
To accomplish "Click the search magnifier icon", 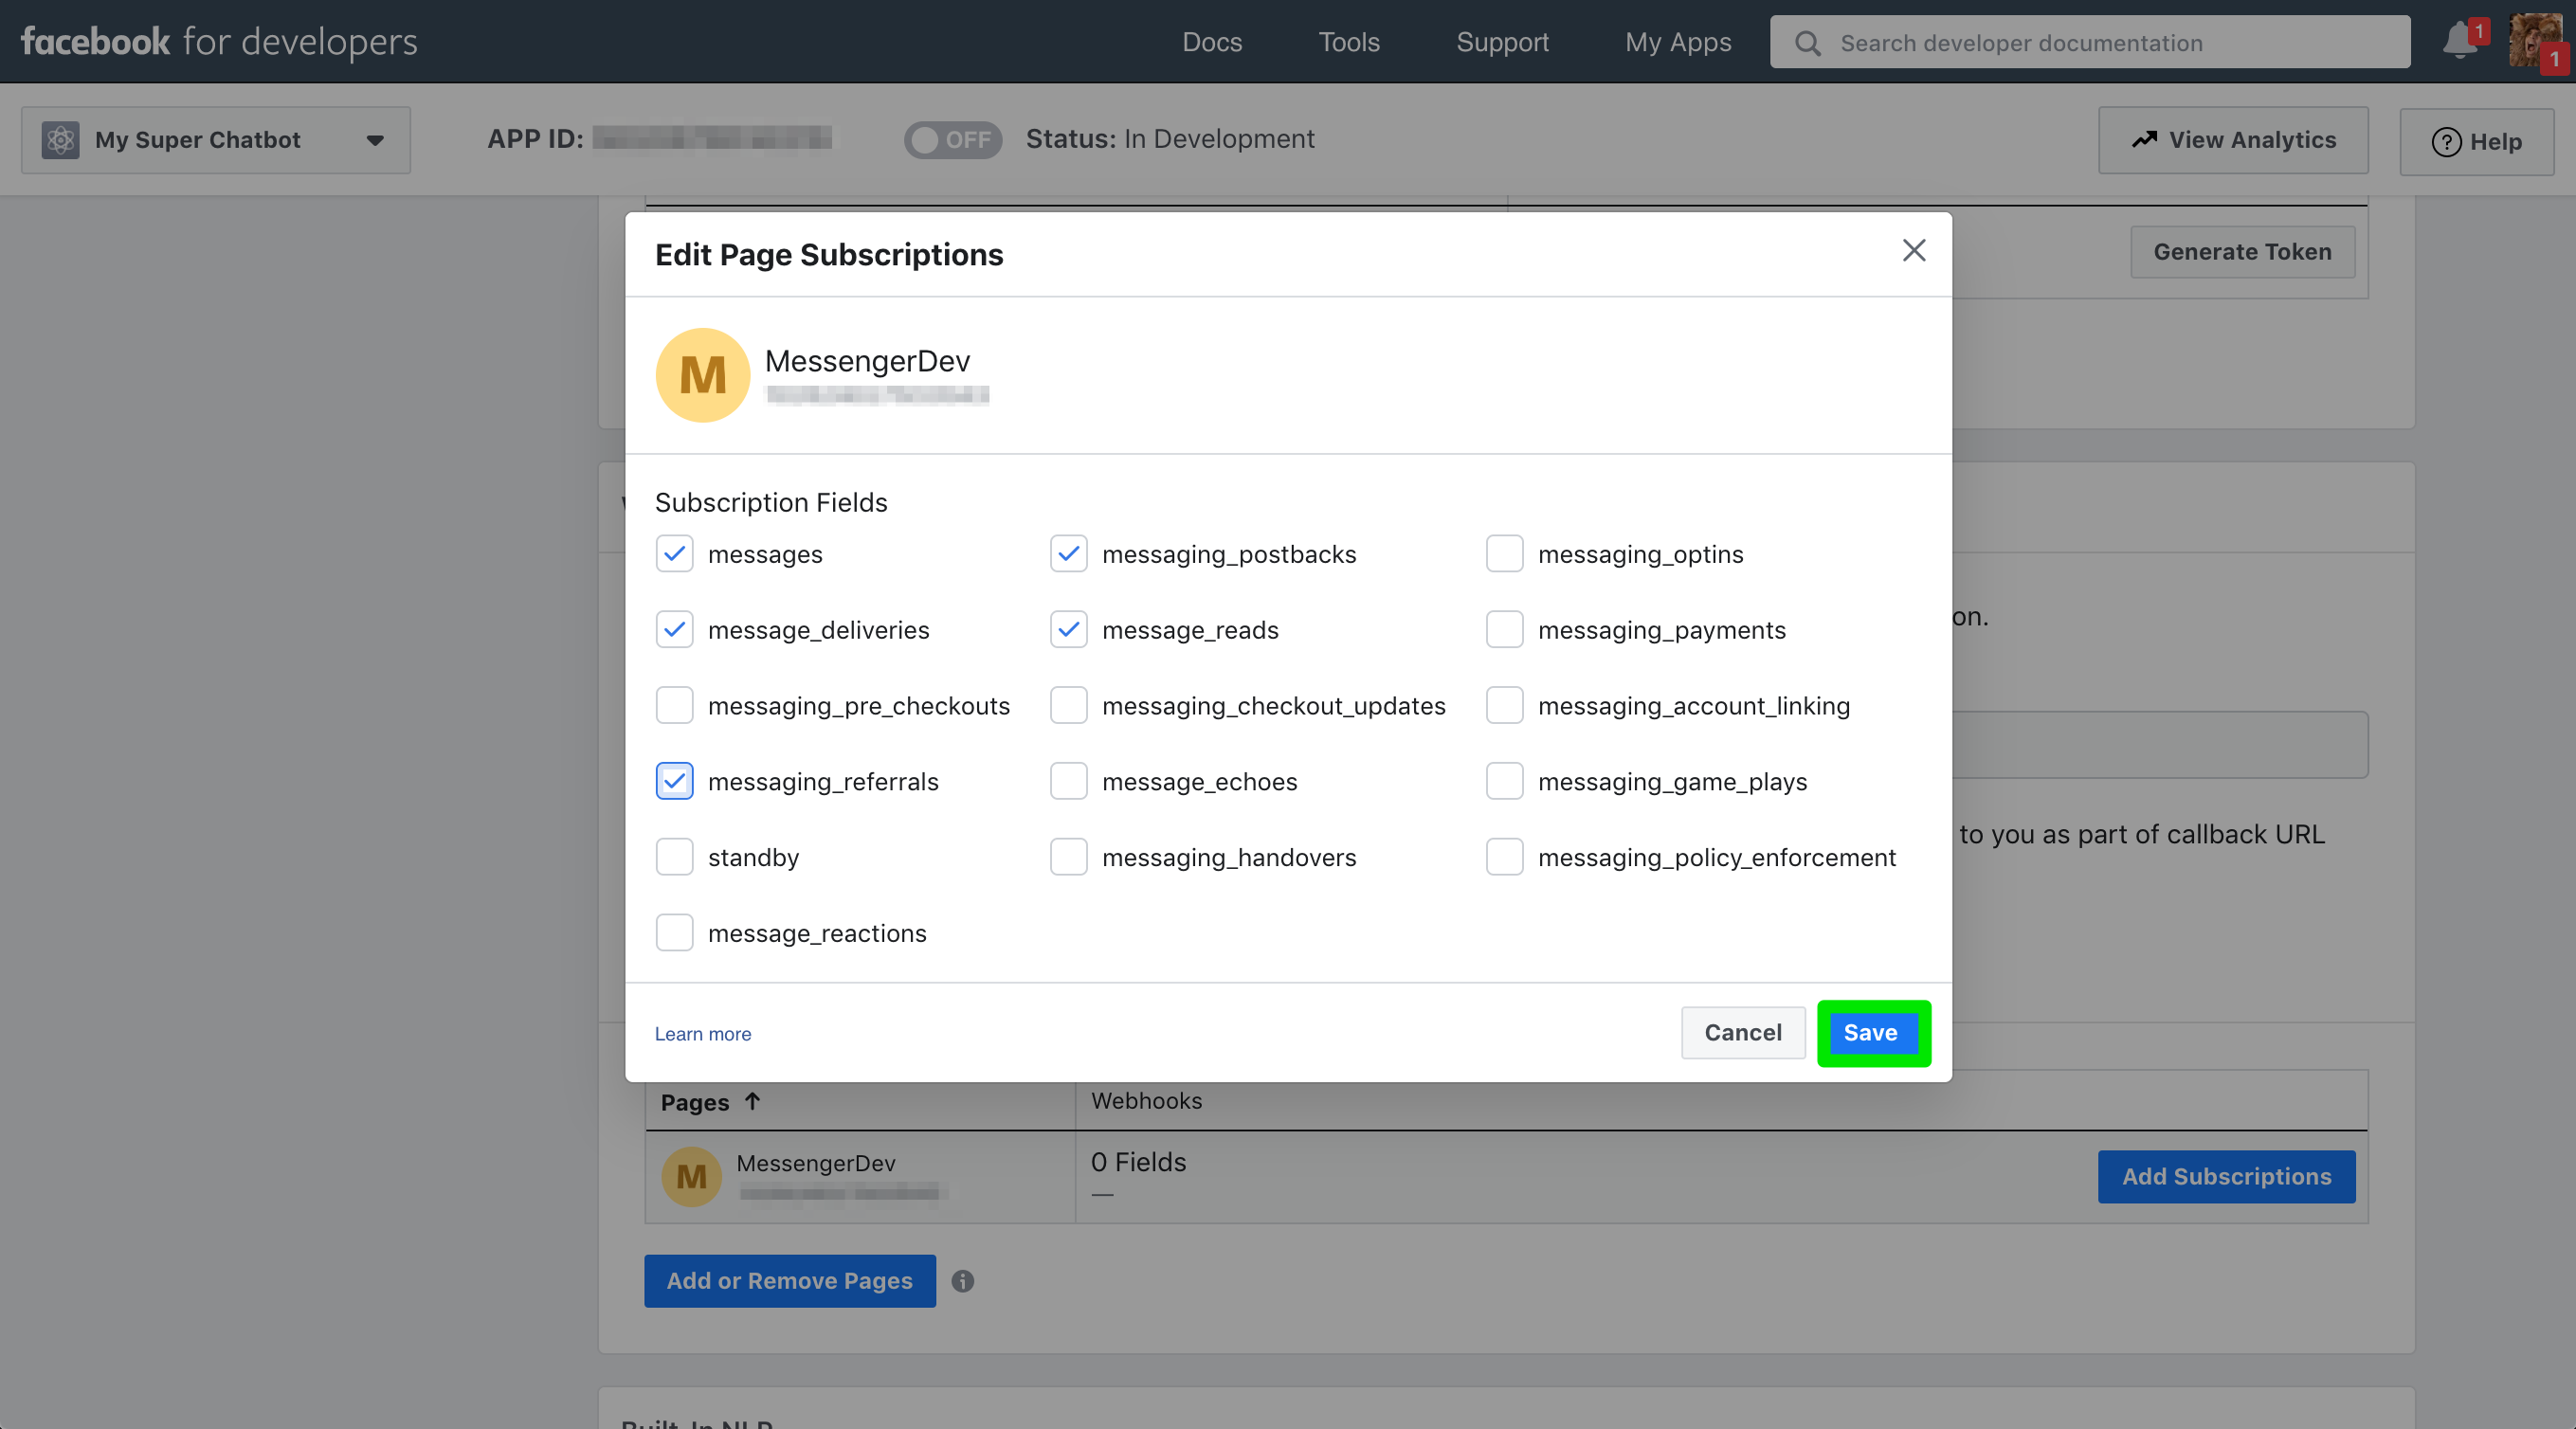I will coord(1807,43).
